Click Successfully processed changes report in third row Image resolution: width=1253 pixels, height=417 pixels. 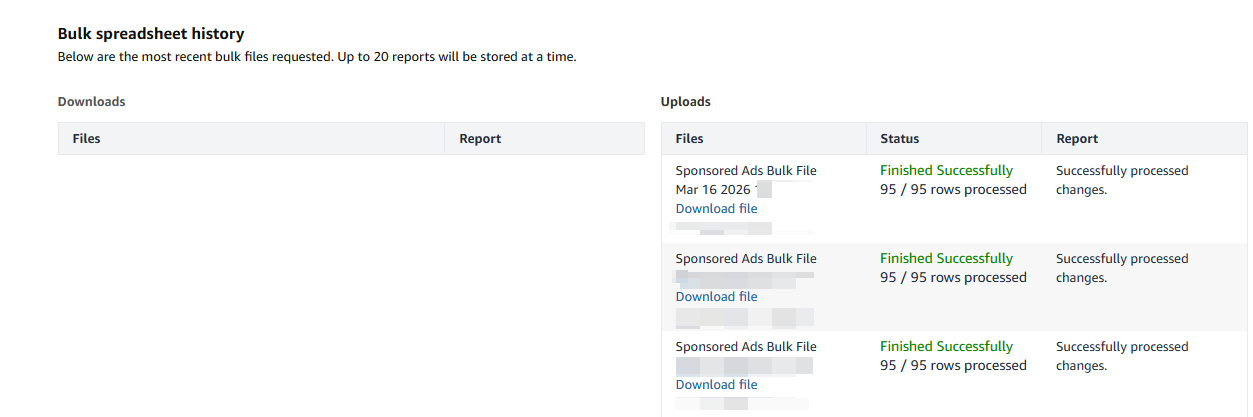tap(1121, 356)
